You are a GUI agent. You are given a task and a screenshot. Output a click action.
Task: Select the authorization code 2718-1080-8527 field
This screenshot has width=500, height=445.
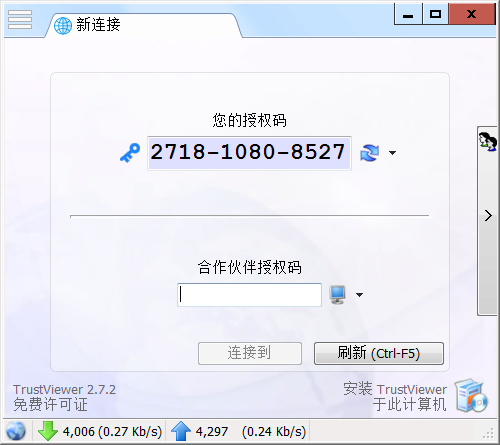(x=249, y=153)
